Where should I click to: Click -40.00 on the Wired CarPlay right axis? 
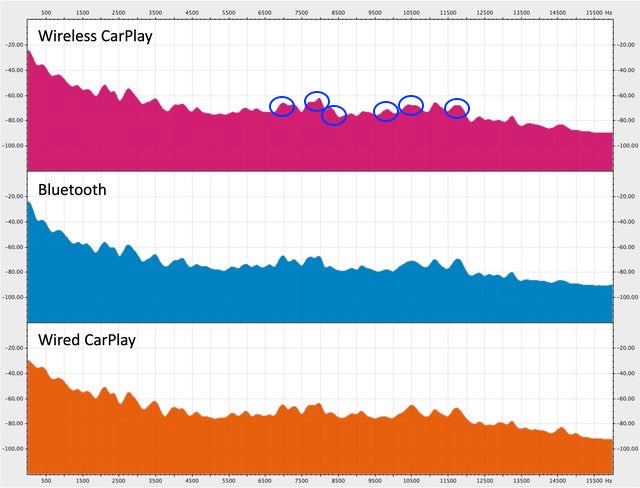coord(626,373)
